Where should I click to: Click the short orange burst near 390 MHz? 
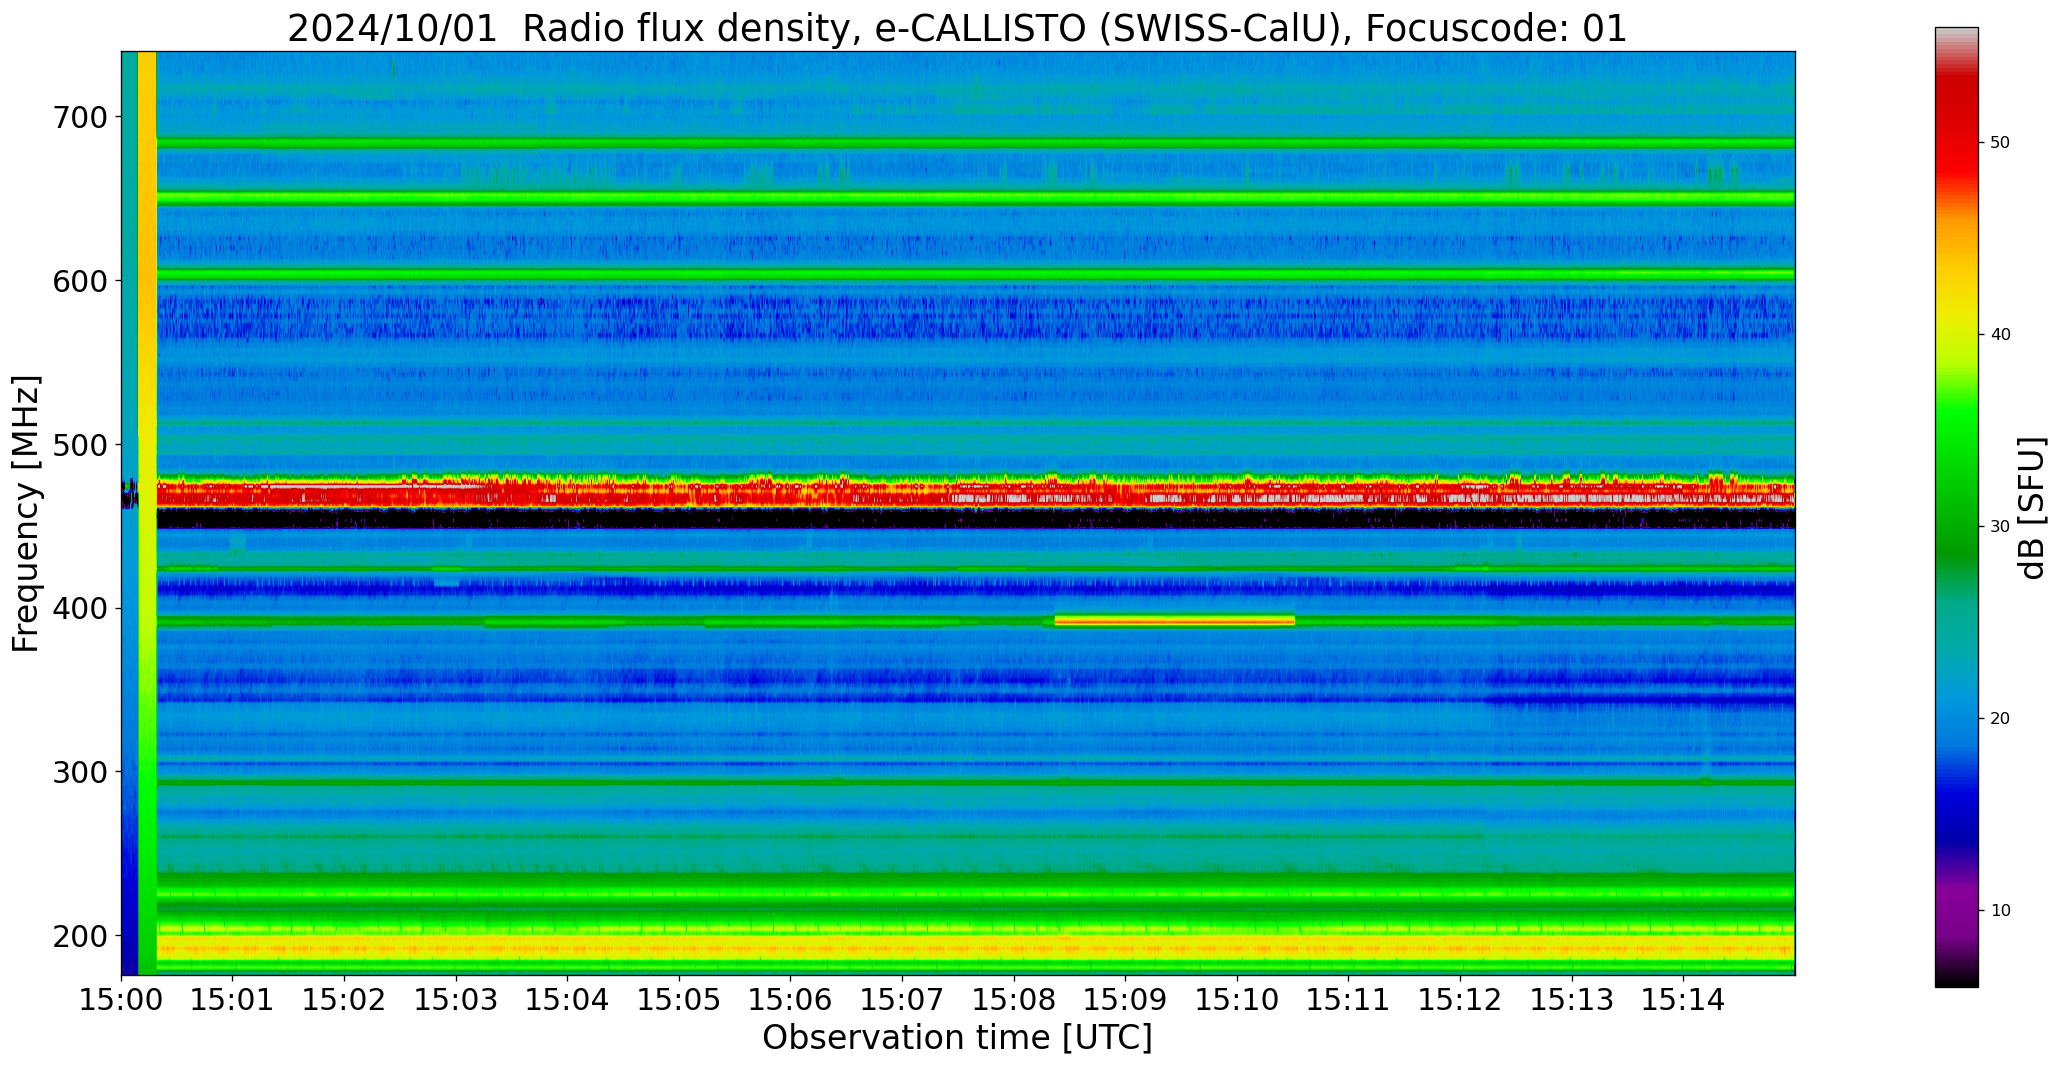(x=1175, y=621)
